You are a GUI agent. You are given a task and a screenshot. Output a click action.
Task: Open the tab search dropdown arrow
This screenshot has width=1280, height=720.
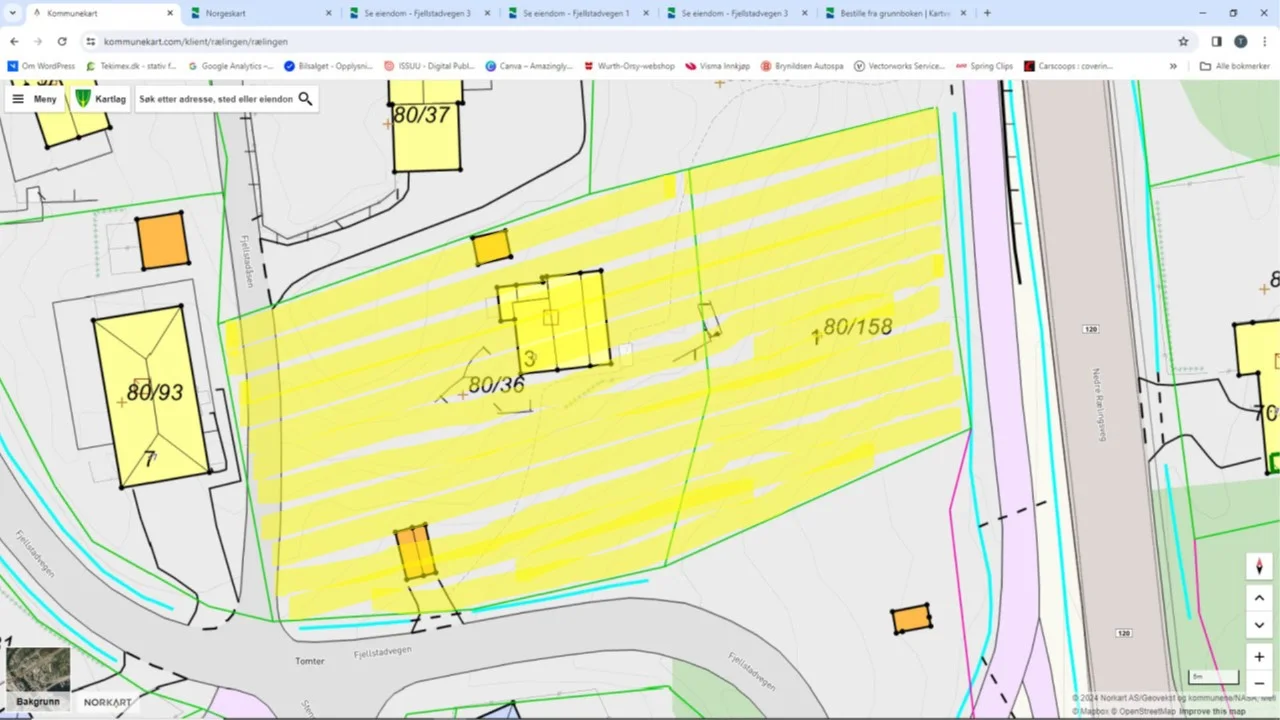(12, 13)
